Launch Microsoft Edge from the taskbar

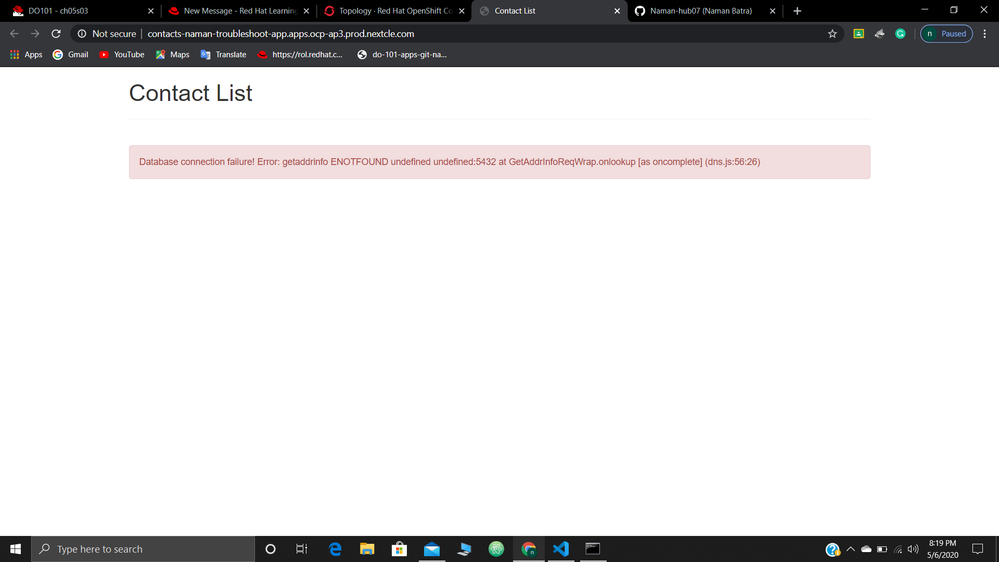point(335,549)
